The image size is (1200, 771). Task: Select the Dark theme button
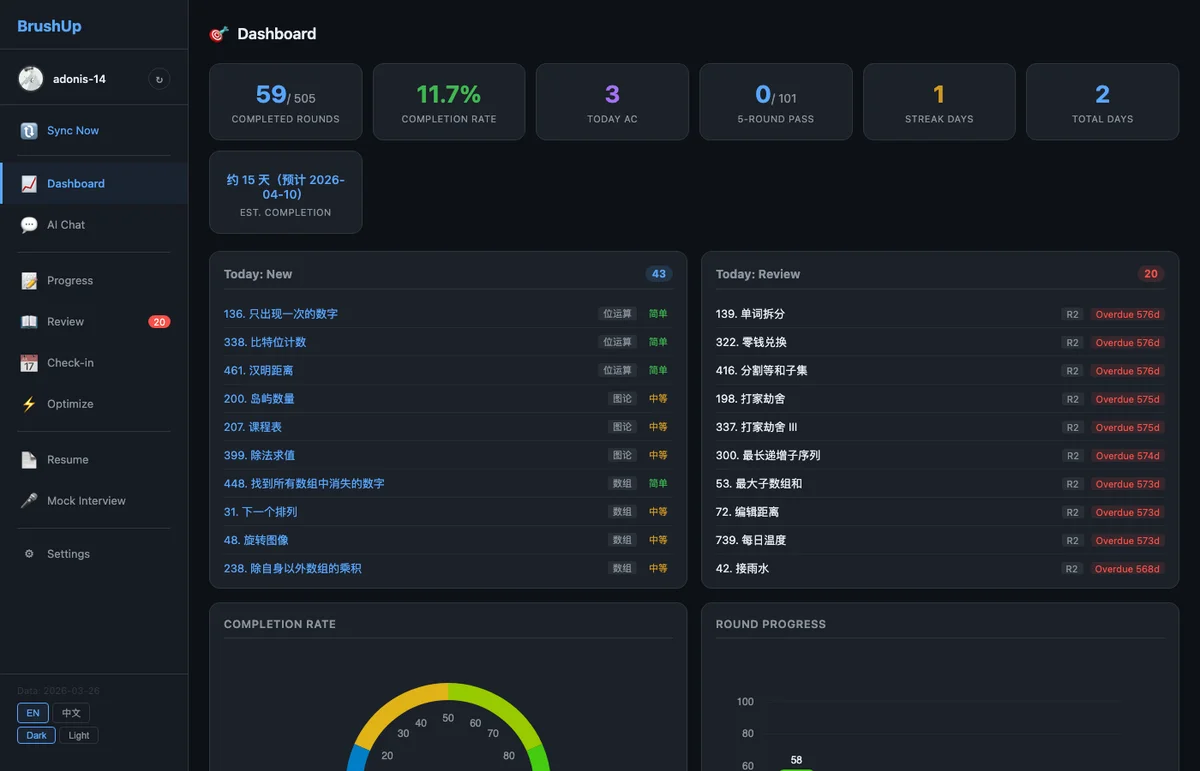pyautogui.click(x=36, y=735)
